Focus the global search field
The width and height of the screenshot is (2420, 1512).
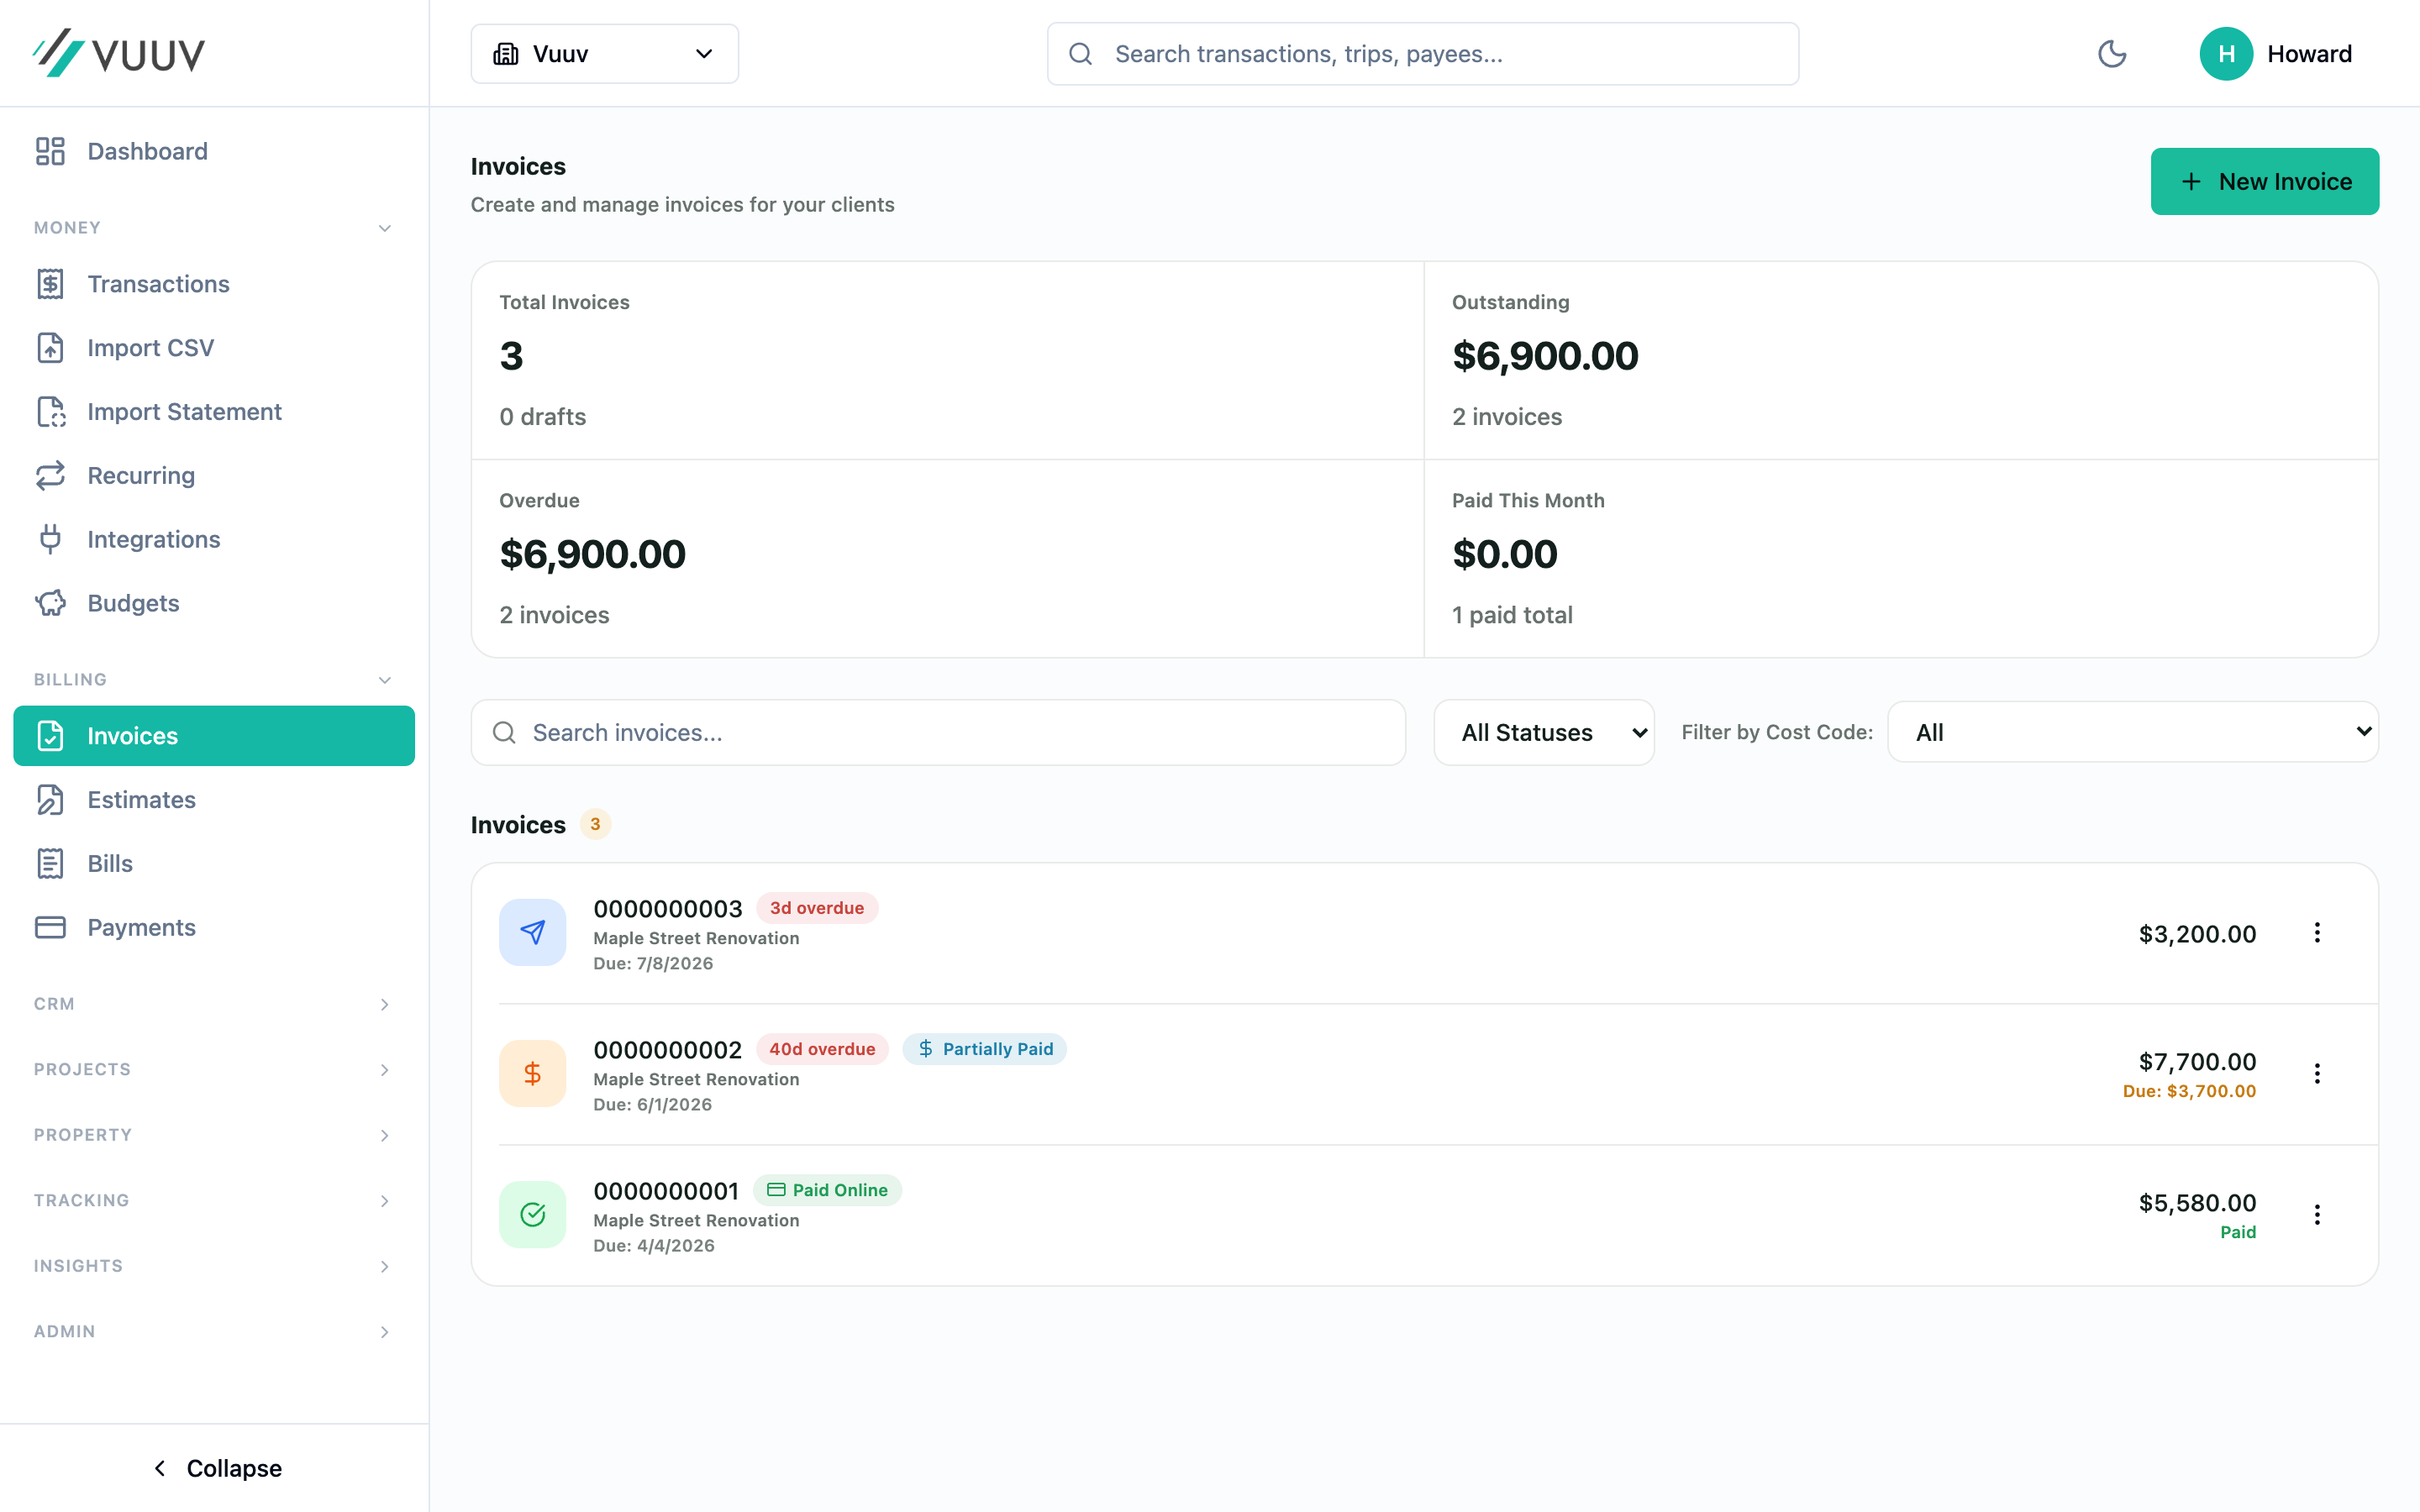[1422, 54]
